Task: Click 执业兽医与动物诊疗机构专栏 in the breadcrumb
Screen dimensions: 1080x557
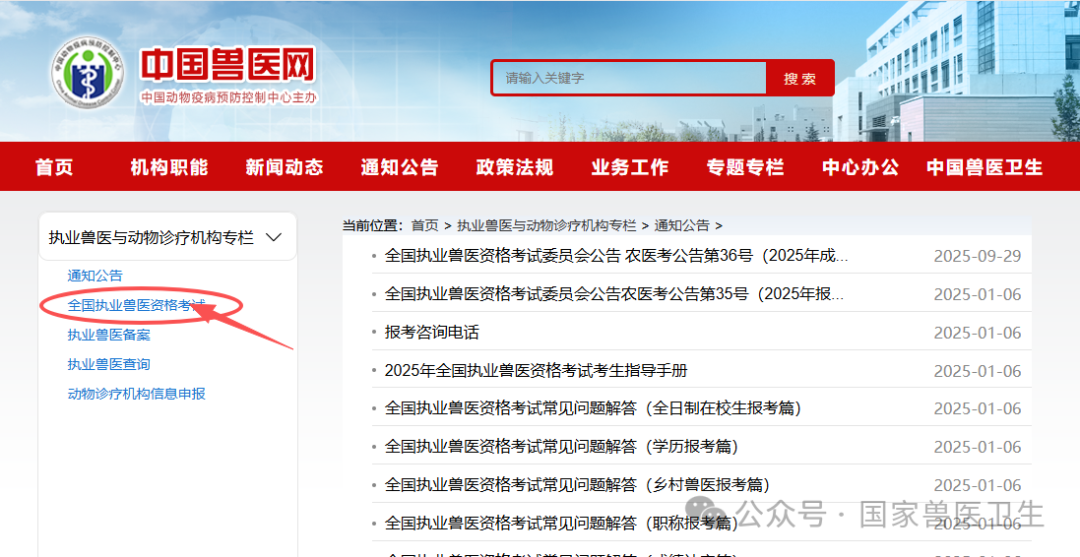Action: point(547,225)
